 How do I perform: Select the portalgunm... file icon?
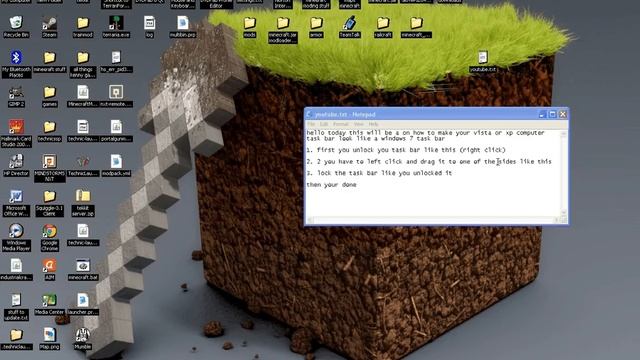point(116,131)
